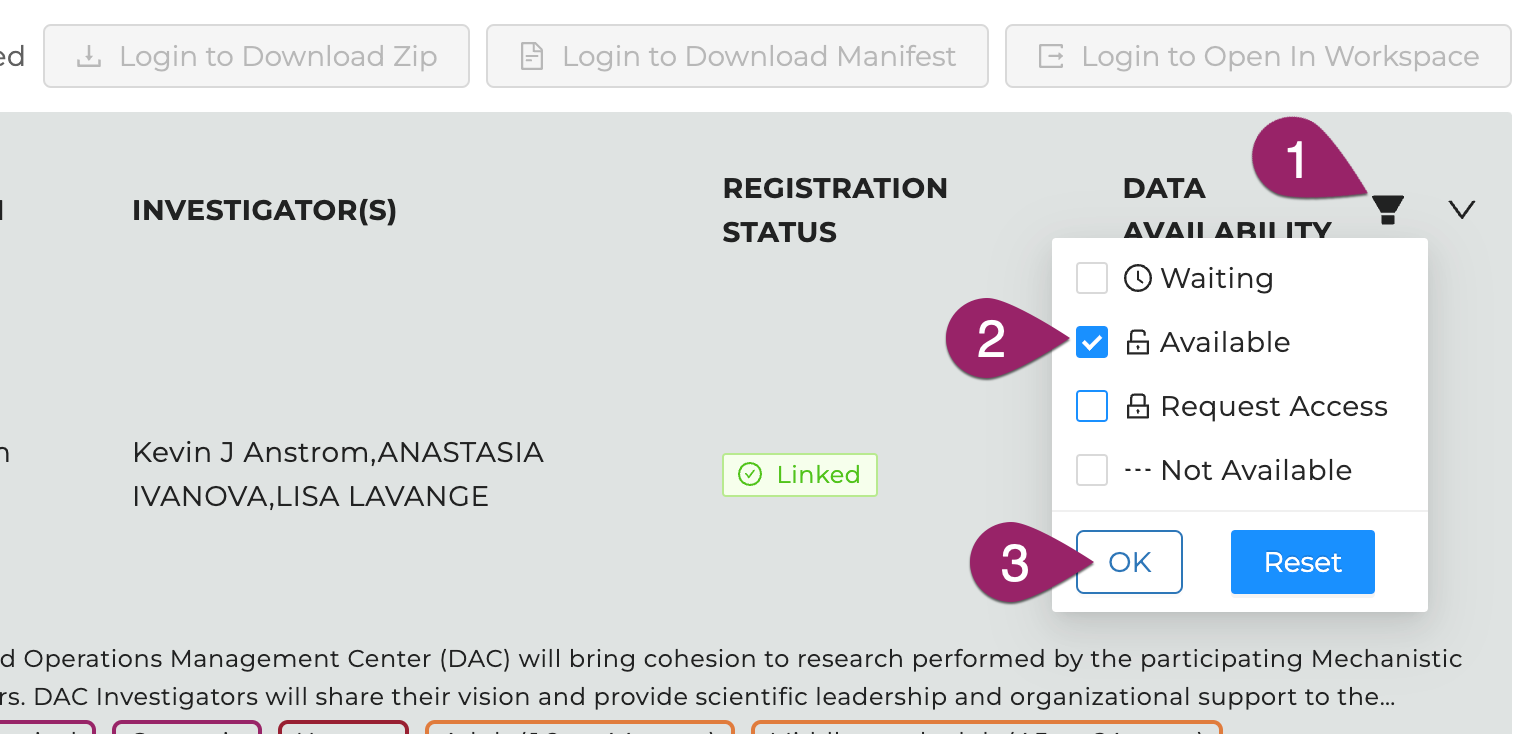Screen dimensions: 1536x734
Task: Uncheck the Available filter checkbox
Action: point(1092,342)
